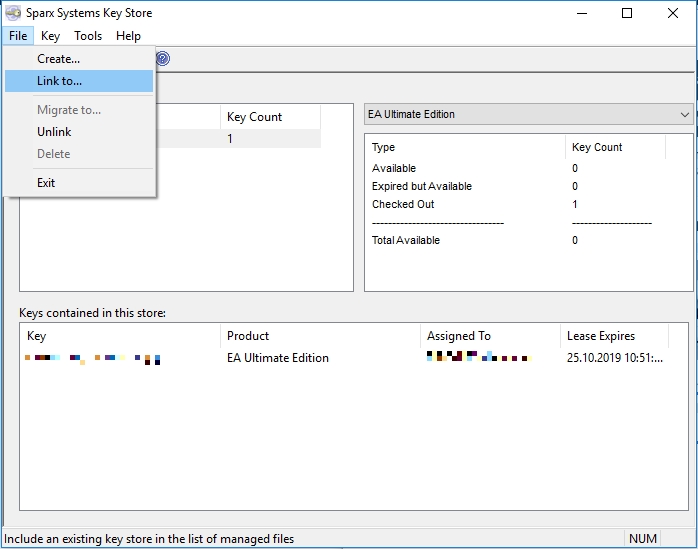Maximize the Key Store window
Screen dimensions: 698x549
pos(627,13)
